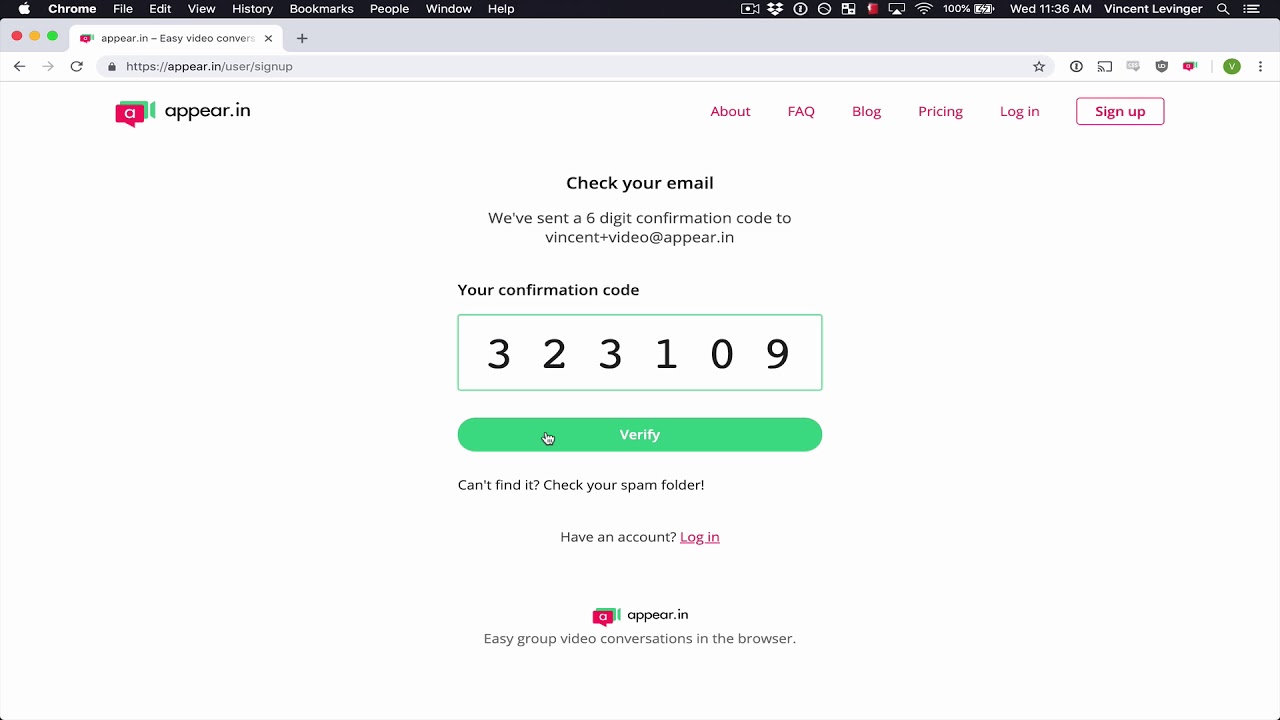
Task: Go back using browser back arrow
Action: (20, 66)
